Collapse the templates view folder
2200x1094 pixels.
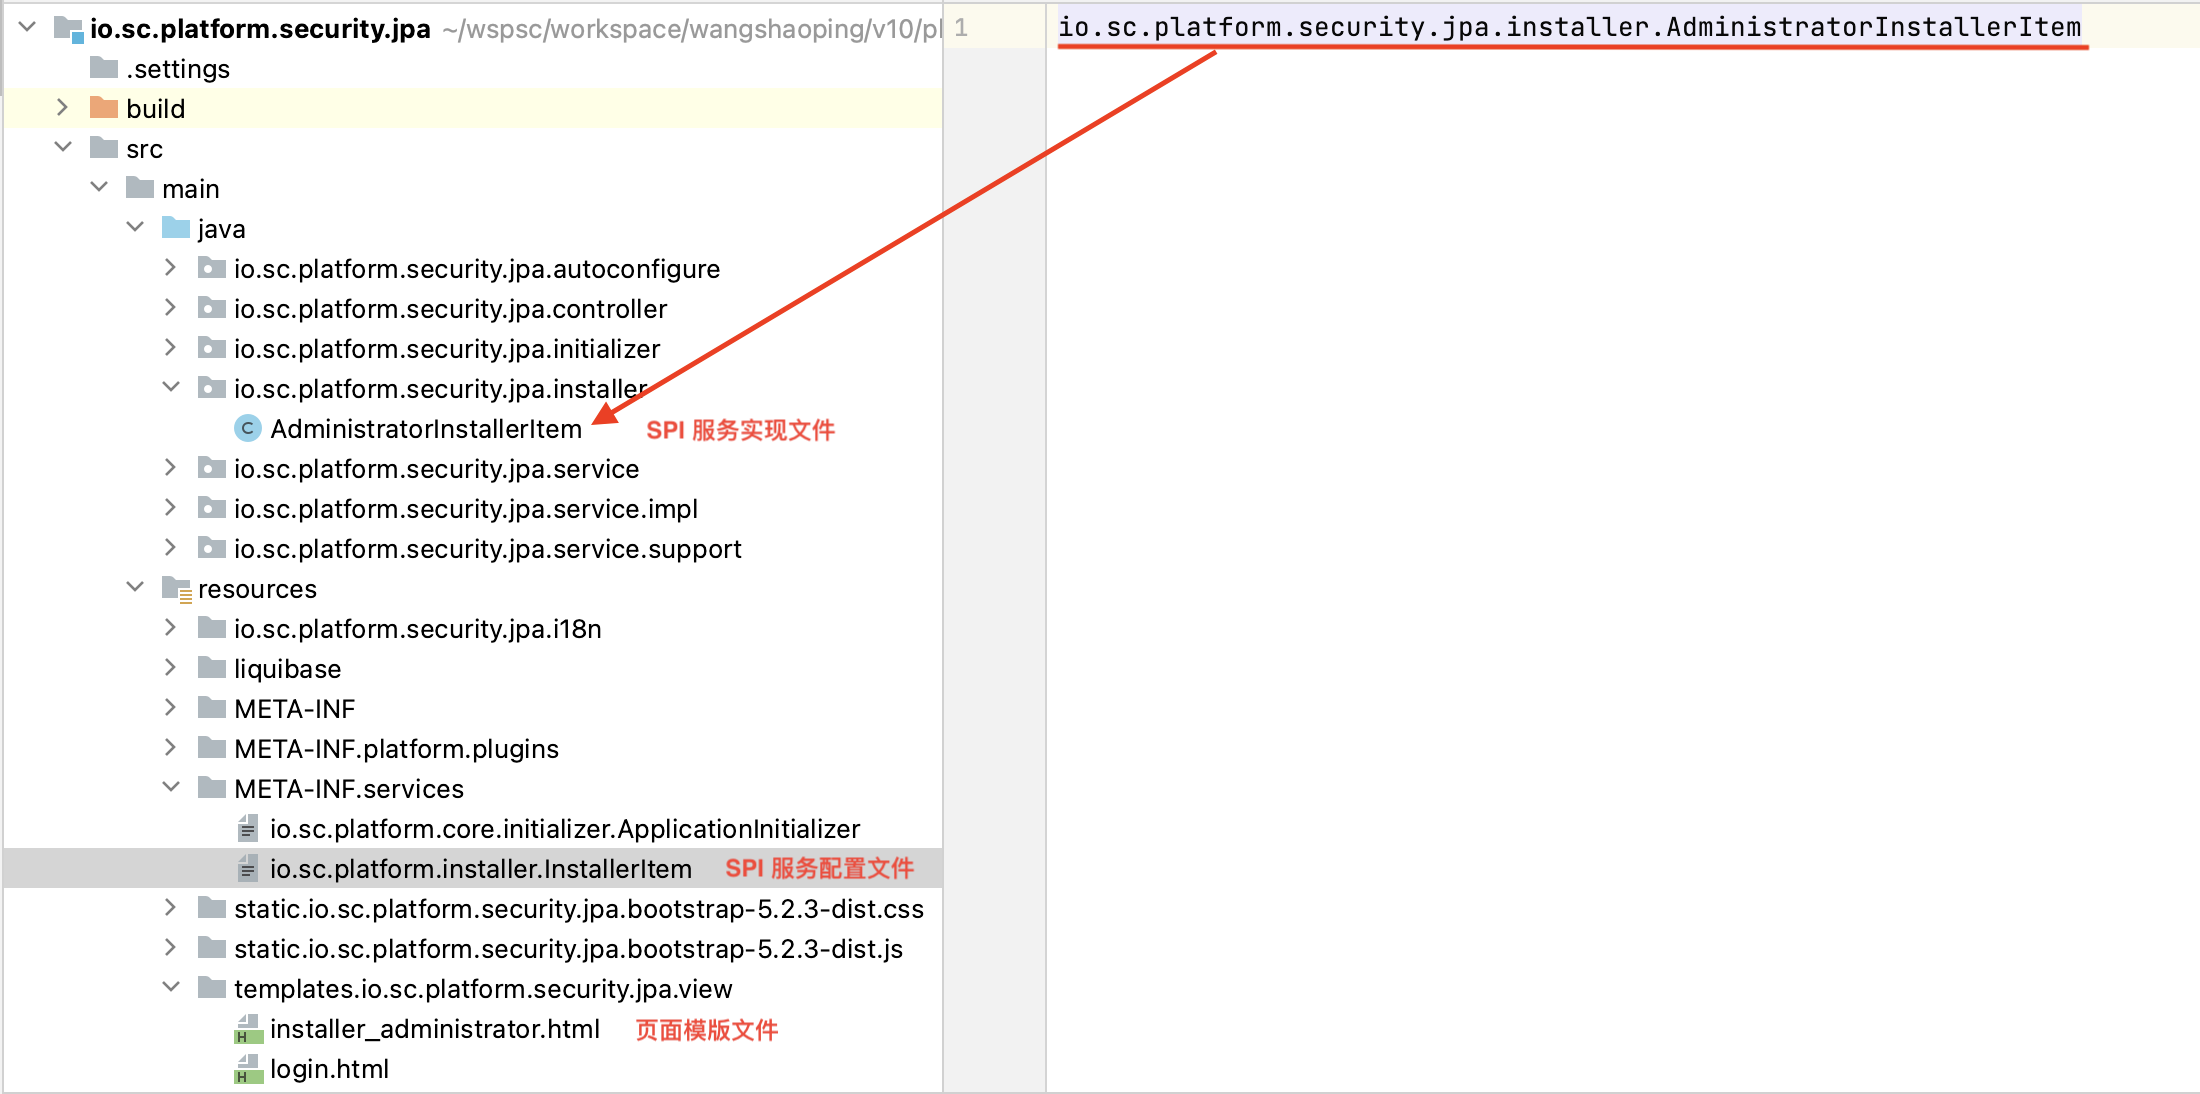[170, 987]
